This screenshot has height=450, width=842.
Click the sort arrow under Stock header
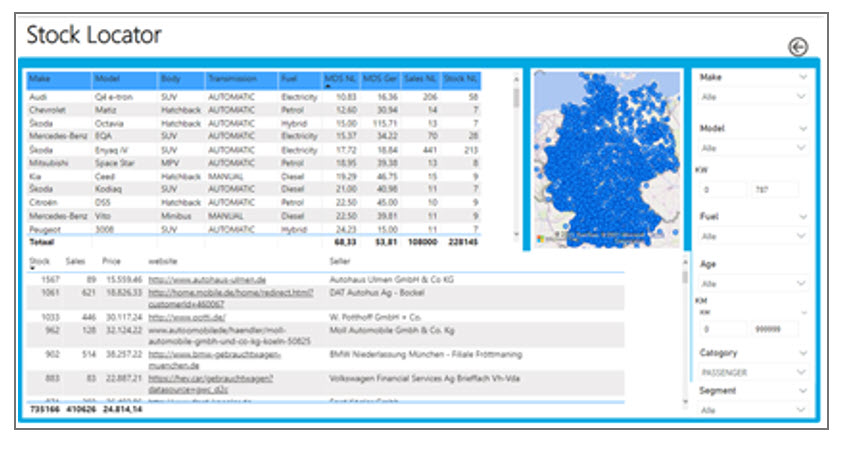[x=33, y=268]
